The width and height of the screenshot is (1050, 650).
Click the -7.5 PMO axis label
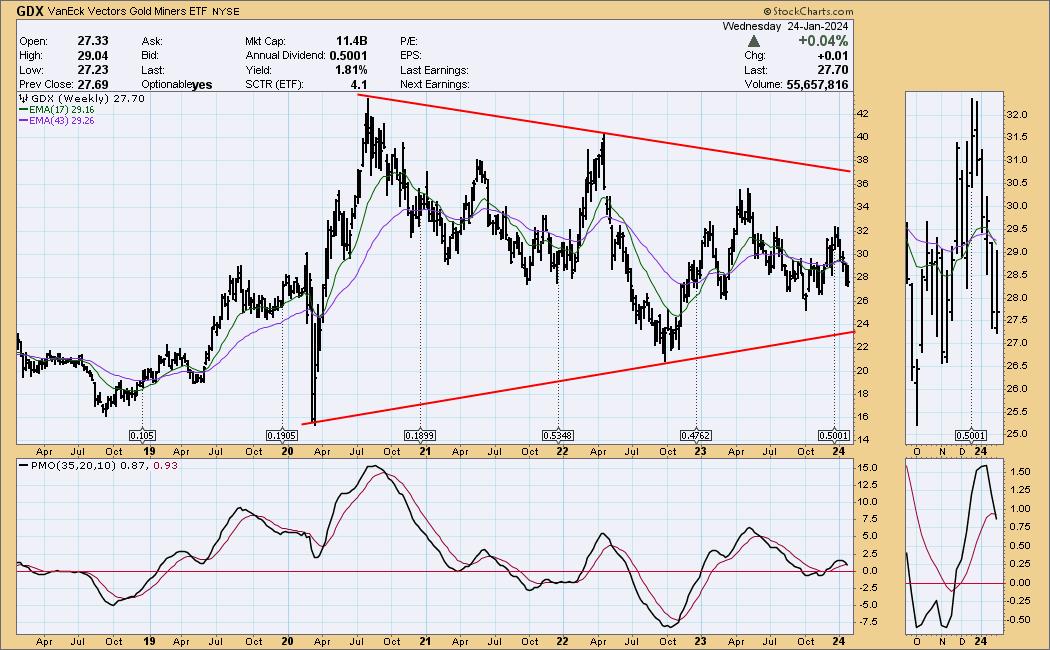point(868,621)
